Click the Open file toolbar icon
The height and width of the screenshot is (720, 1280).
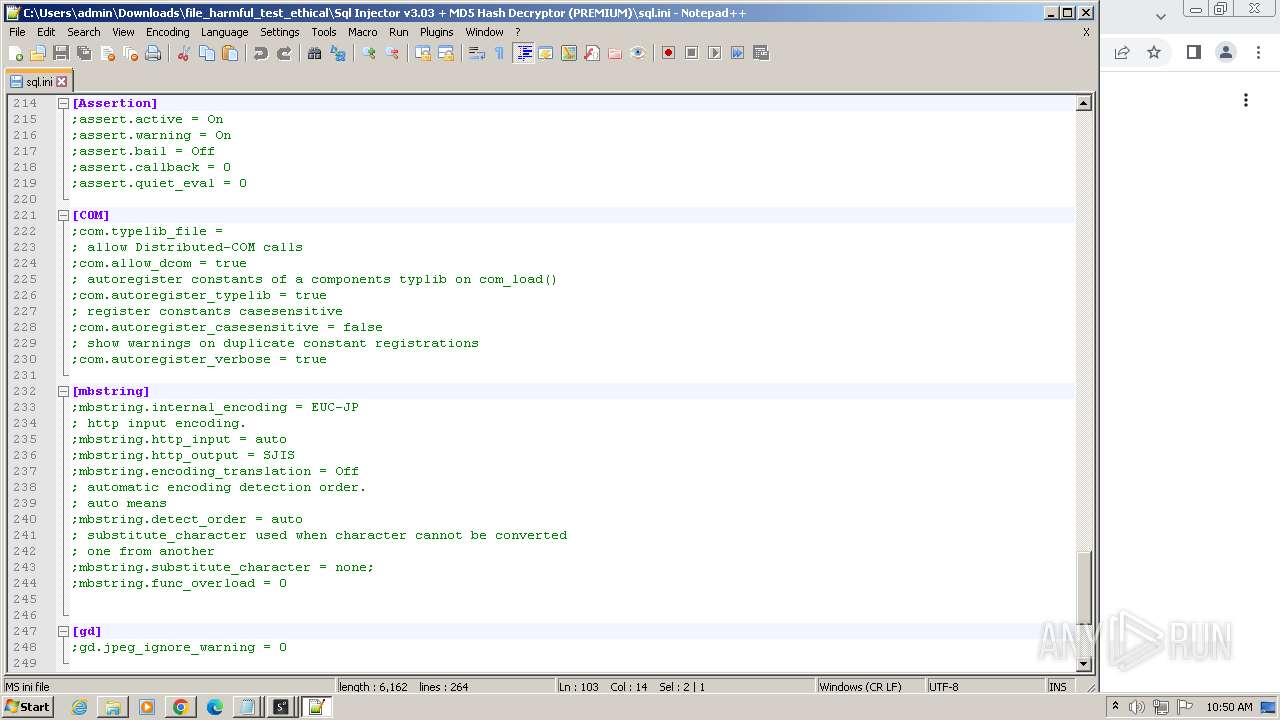click(x=38, y=53)
